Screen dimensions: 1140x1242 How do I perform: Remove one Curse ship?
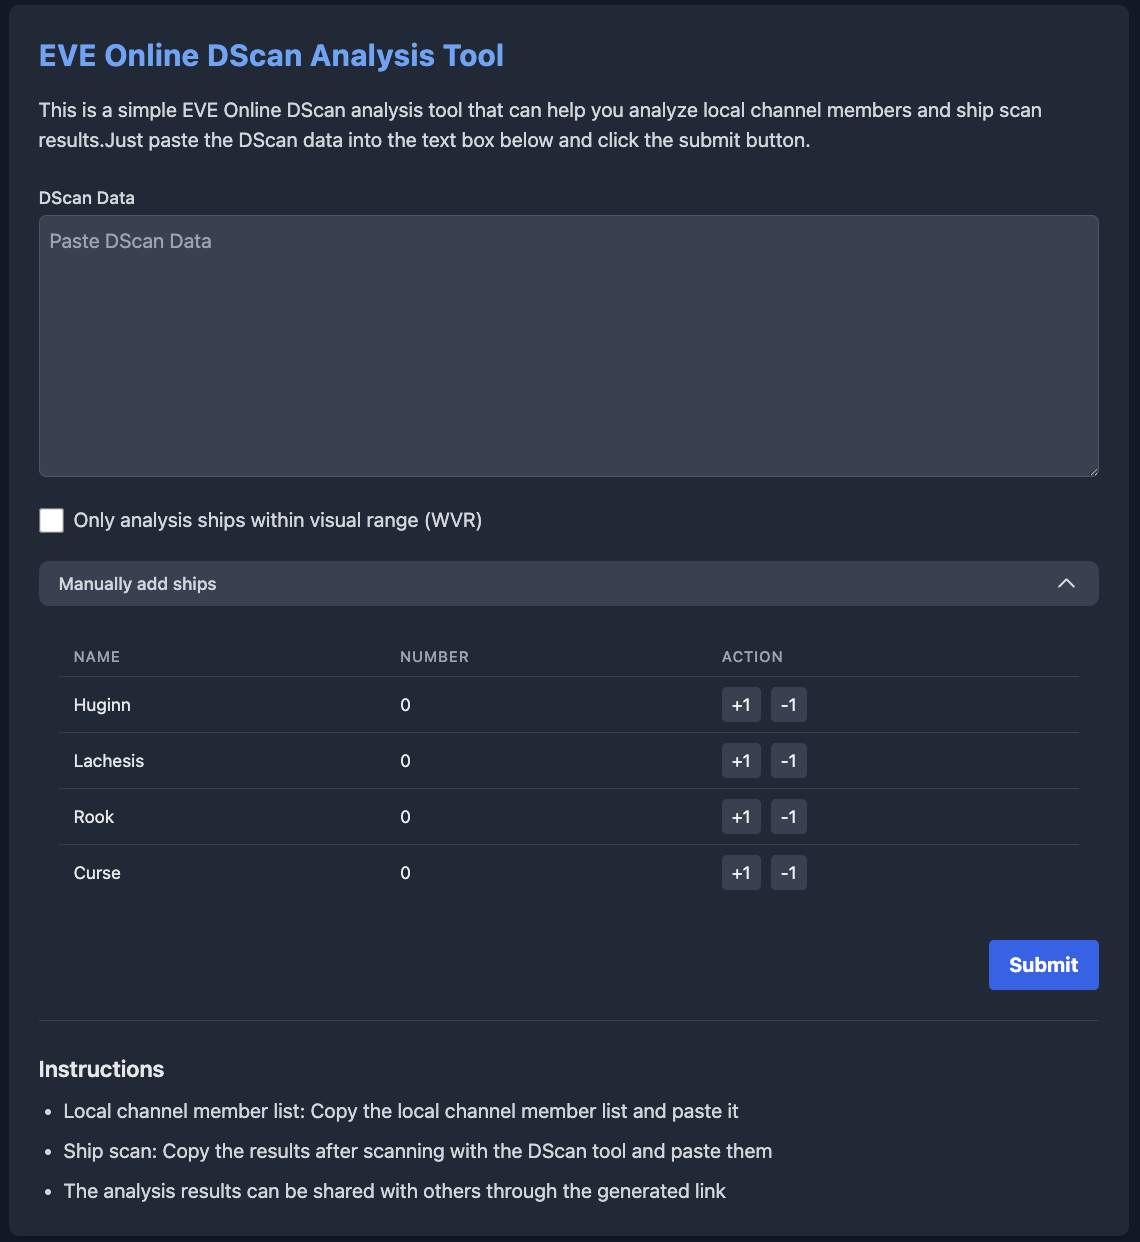coord(789,873)
